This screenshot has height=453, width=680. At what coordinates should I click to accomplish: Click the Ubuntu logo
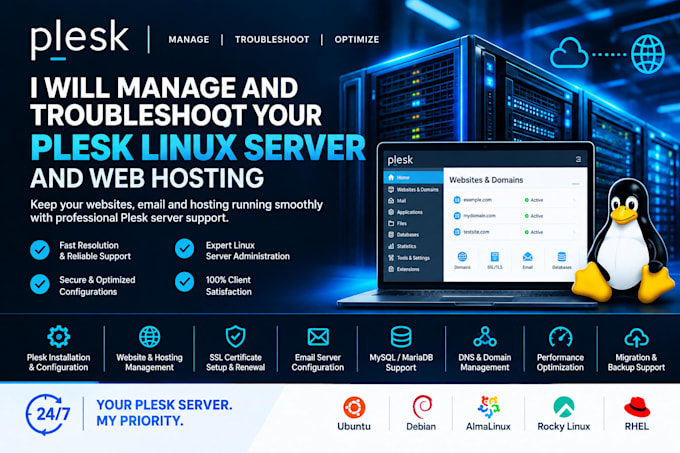tap(354, 407)
